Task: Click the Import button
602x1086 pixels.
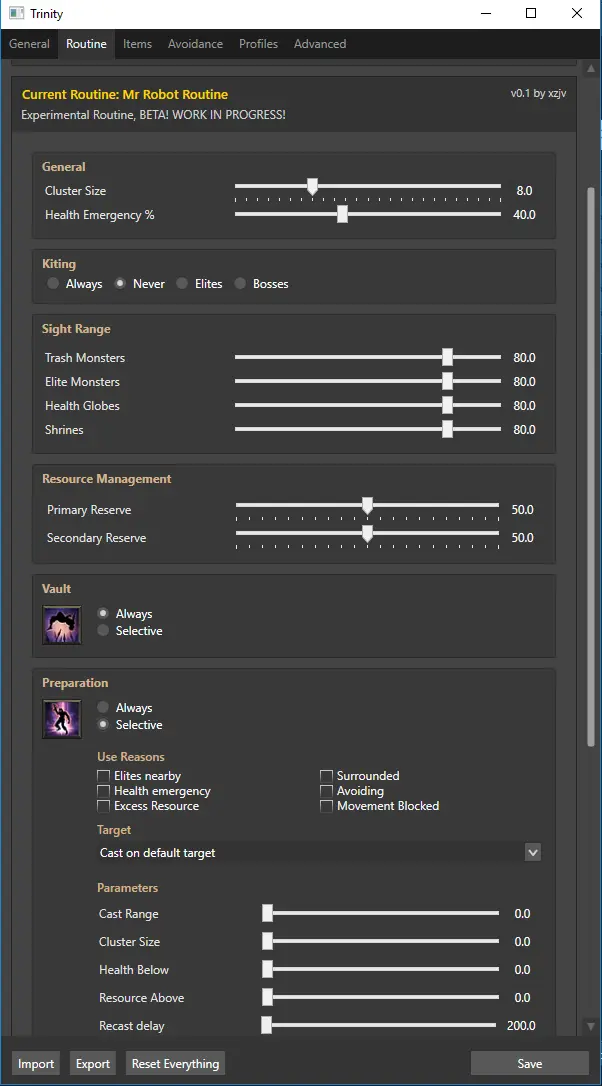Action: (36, 1064)
